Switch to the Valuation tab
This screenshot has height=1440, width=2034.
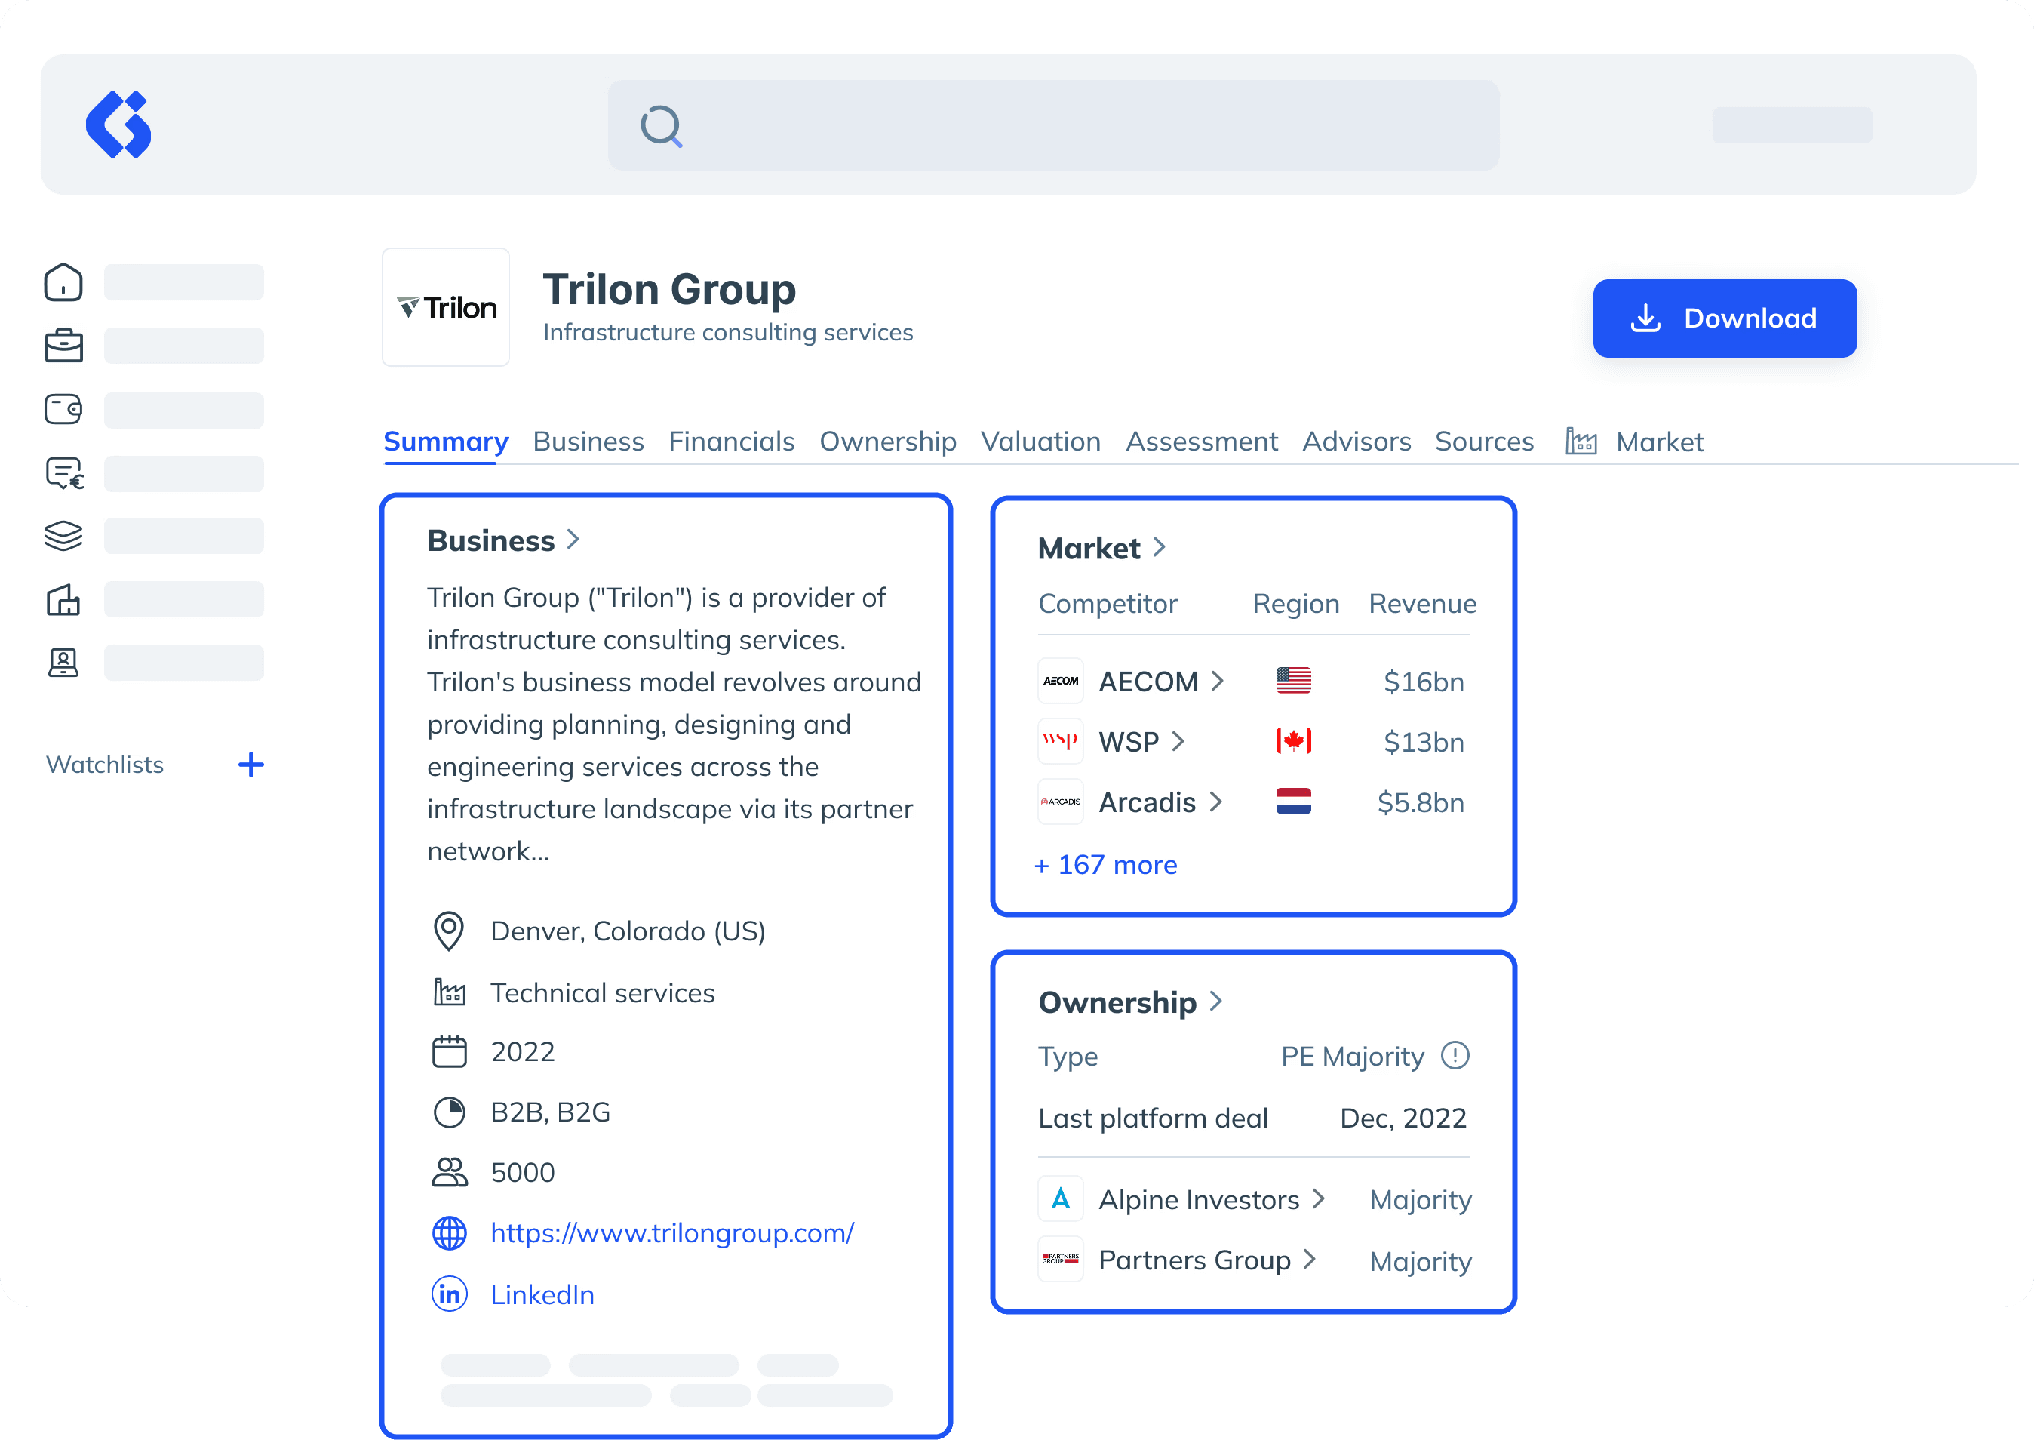click(x=1040, y=442)
